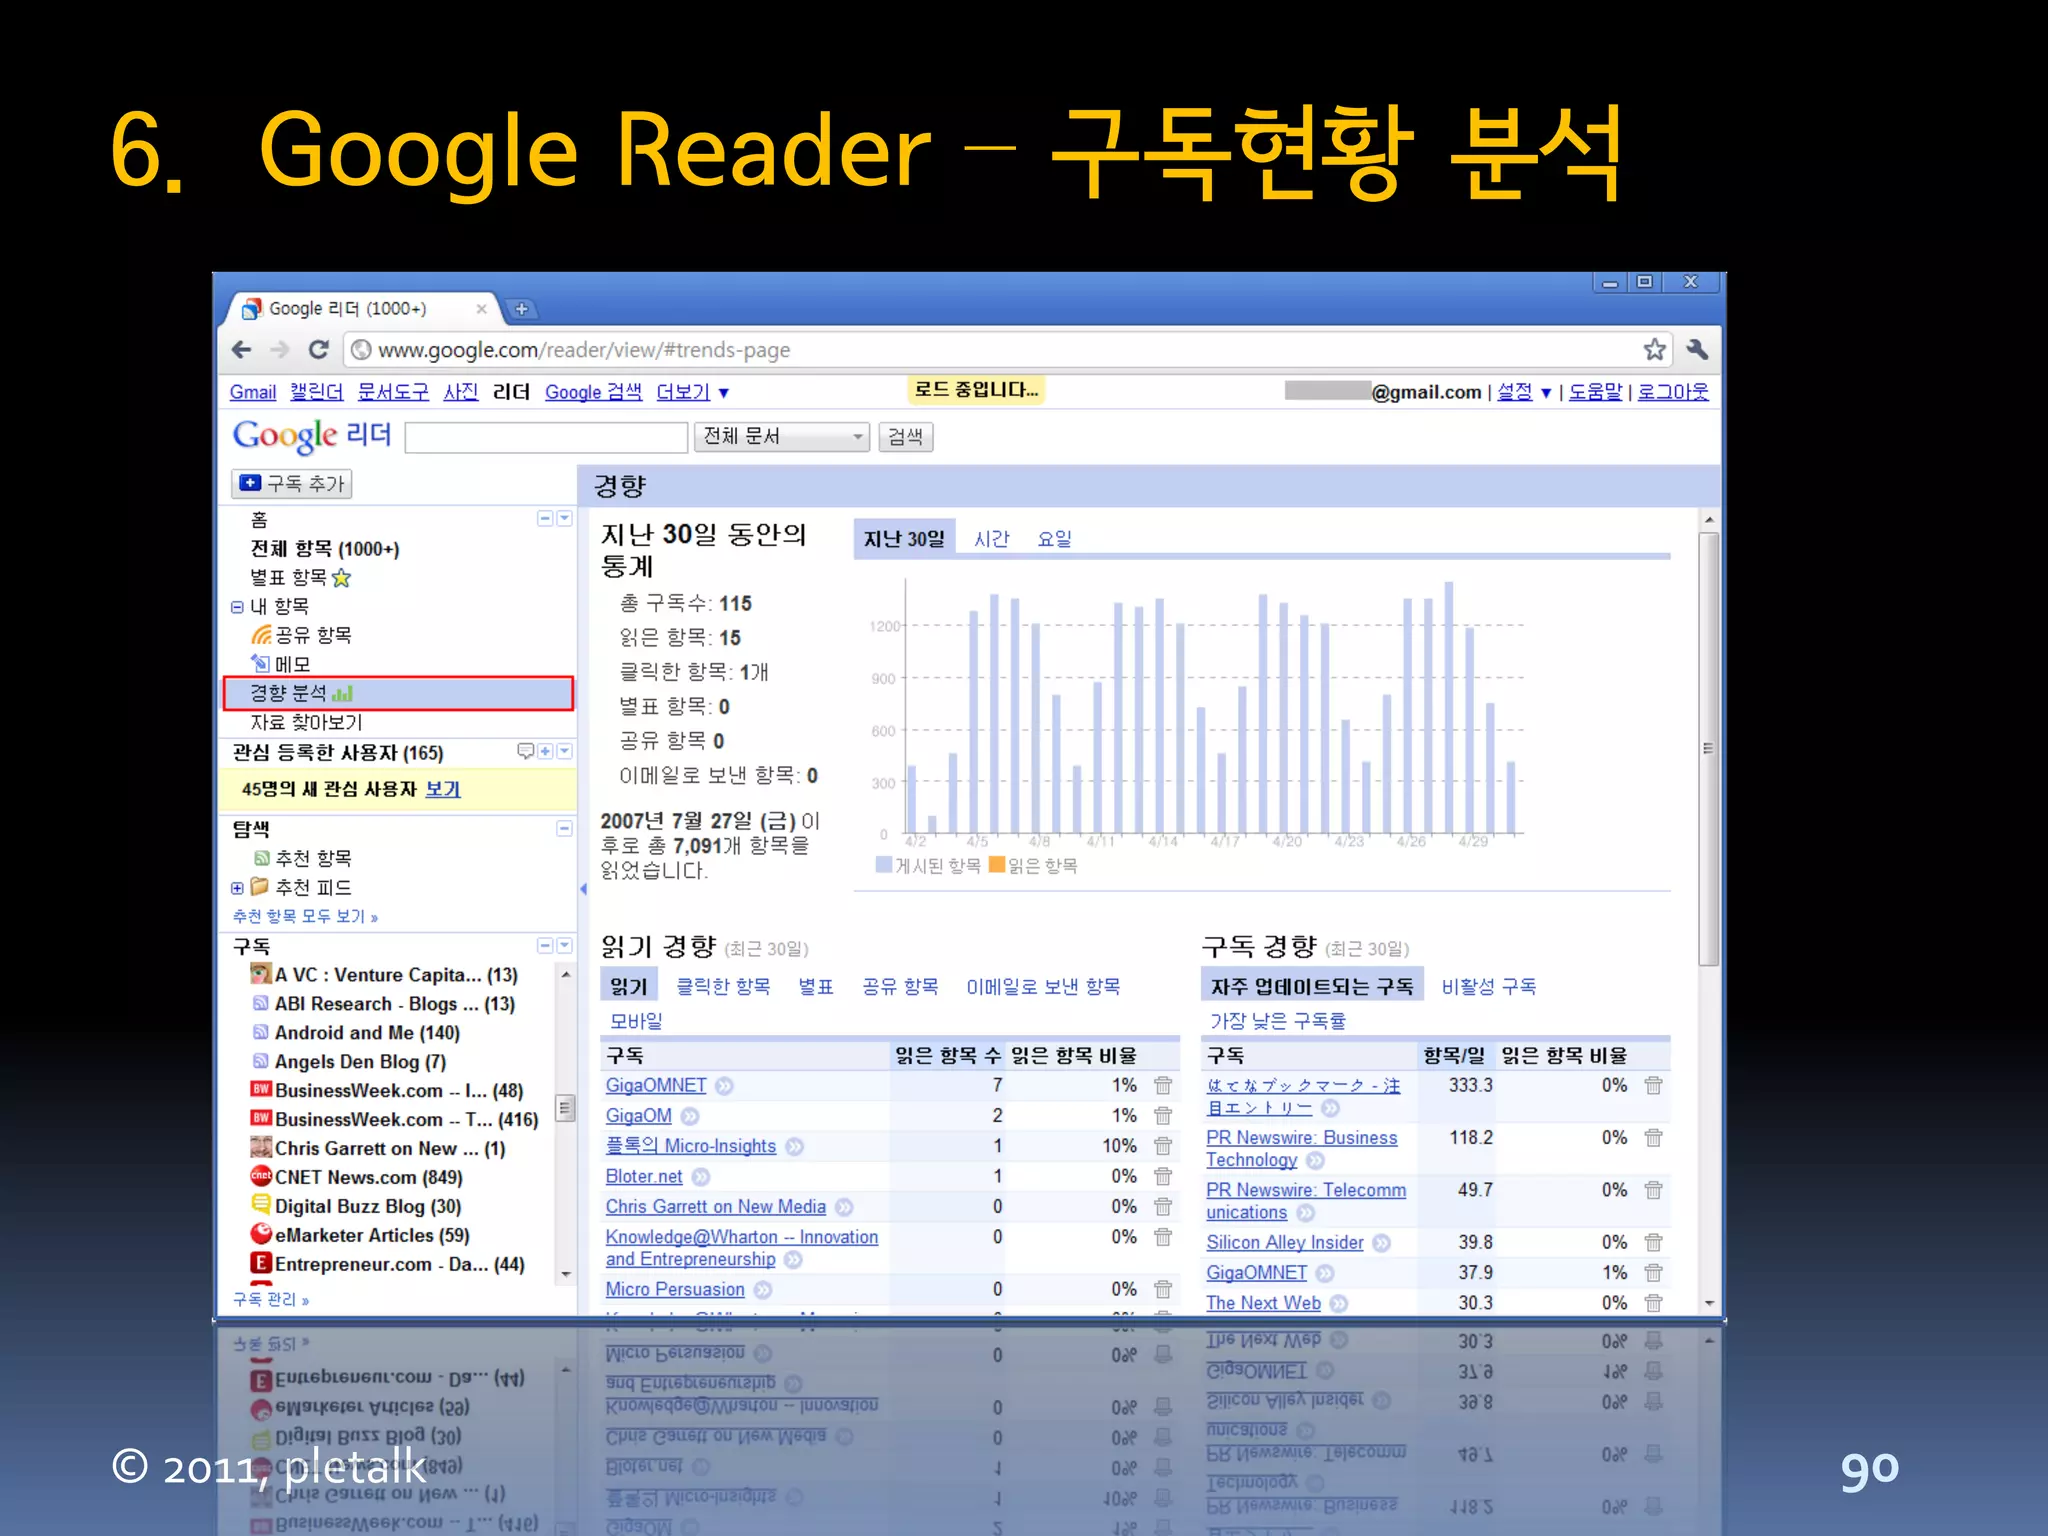Click the subscription list scrollbar thumb
2048x1536 pixels.
tap(565, 1108)
